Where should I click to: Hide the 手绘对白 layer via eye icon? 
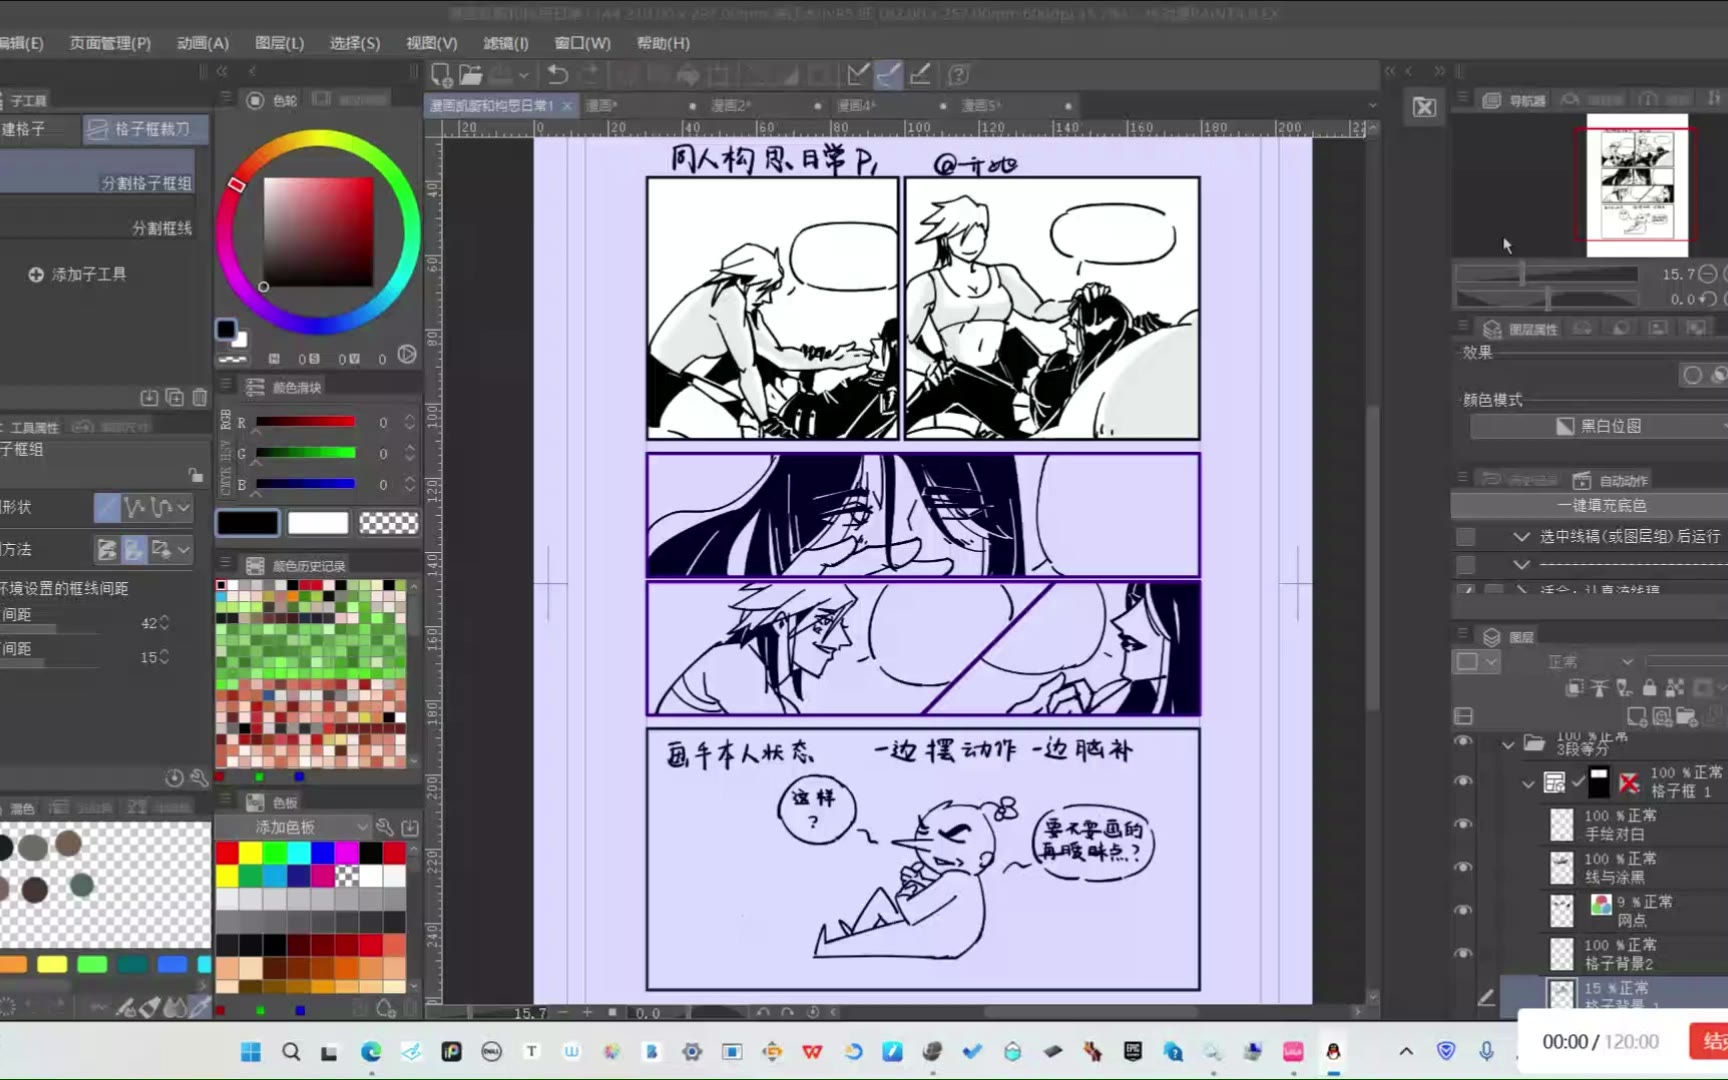[x=1463, y=824]
